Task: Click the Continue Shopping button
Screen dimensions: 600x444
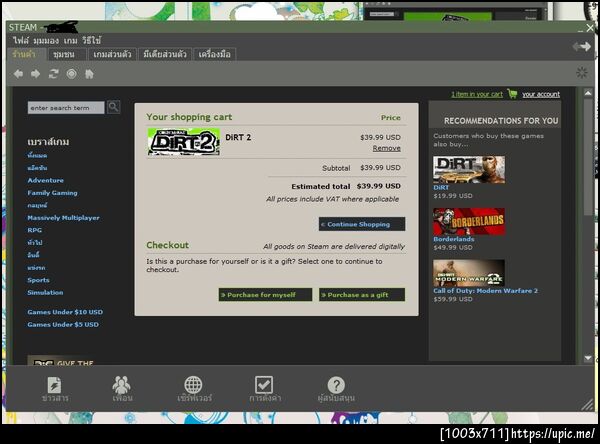Action: tap(362, 224)
